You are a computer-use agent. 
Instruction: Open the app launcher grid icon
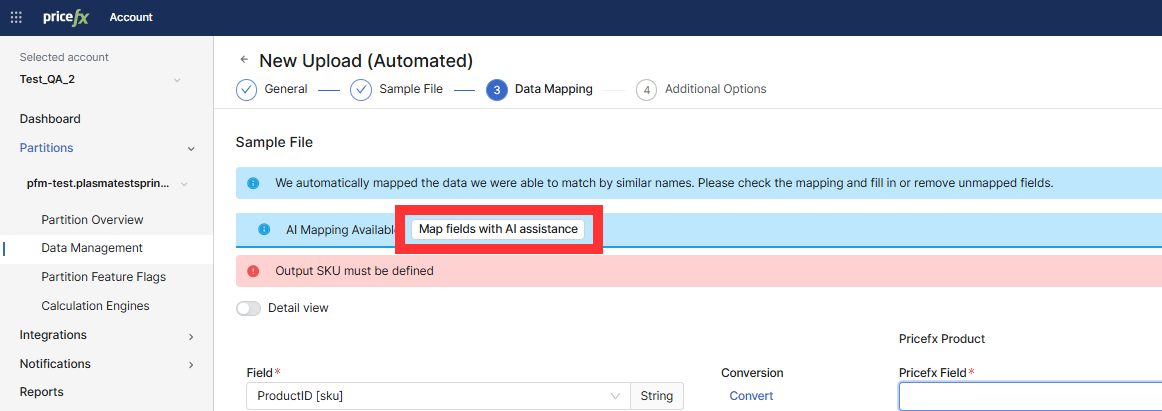[16, 17]
